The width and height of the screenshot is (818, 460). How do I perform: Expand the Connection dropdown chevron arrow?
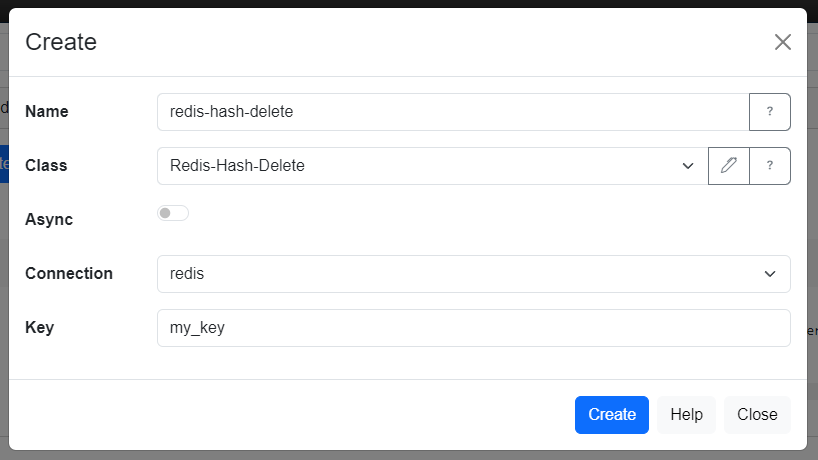click(770, 274)
